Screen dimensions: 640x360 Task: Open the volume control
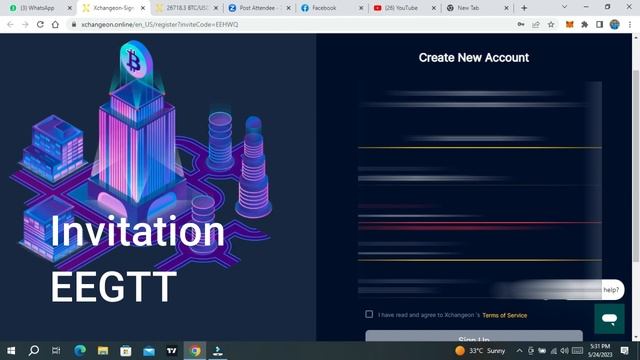564,351
